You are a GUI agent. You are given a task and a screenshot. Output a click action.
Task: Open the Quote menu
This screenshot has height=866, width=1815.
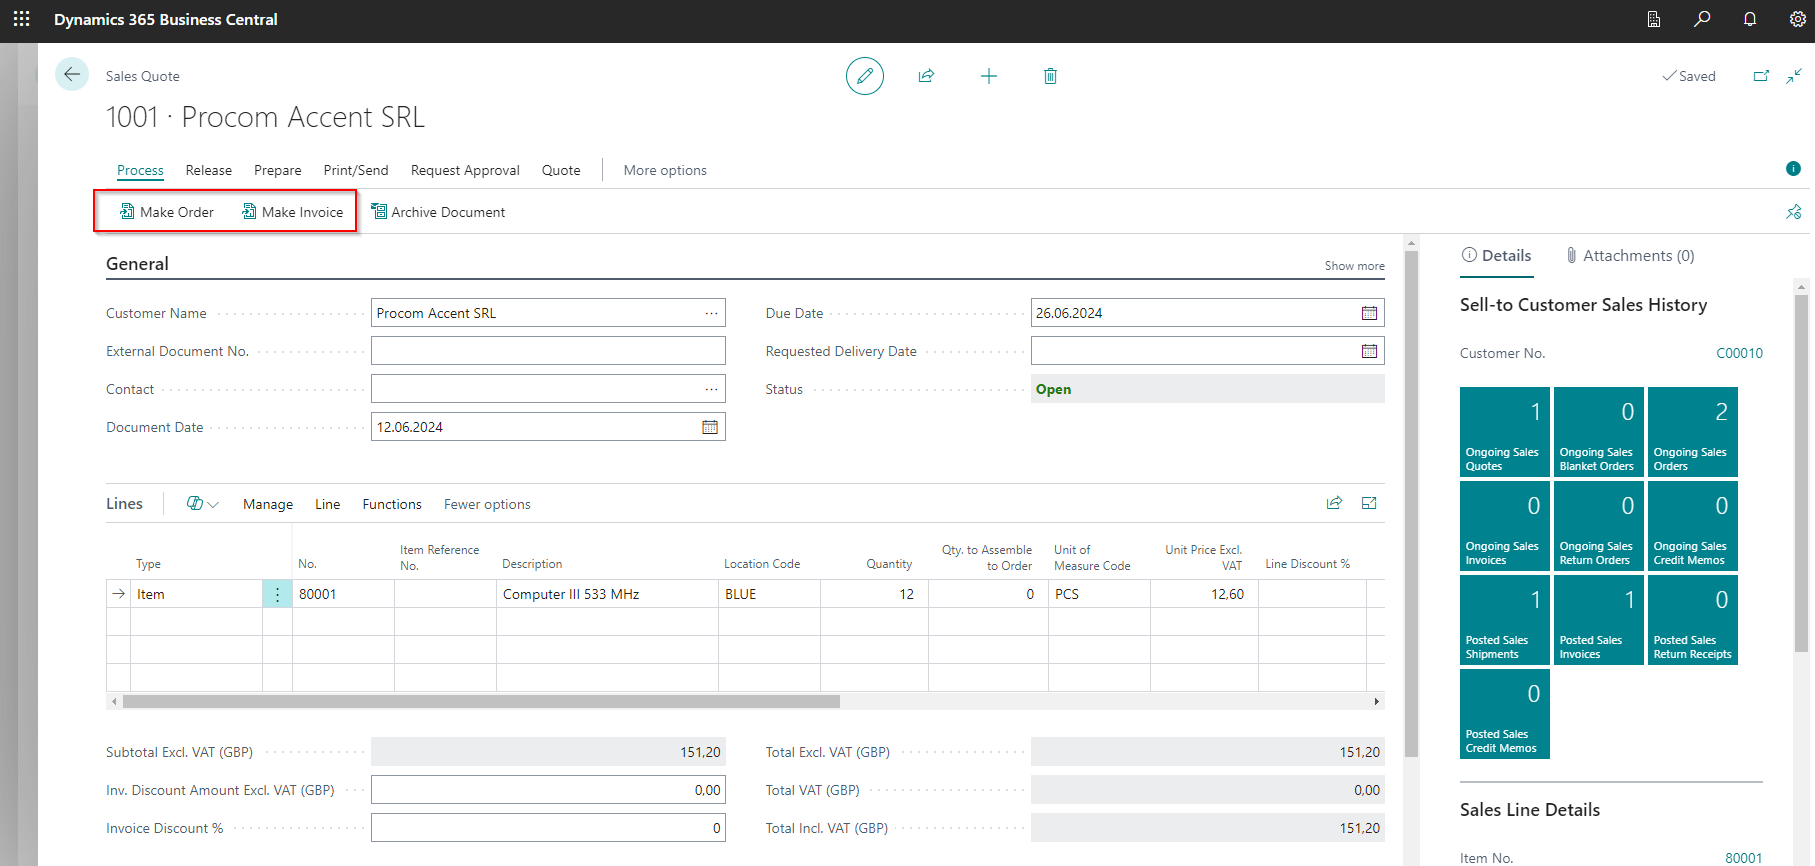[561, 170]
